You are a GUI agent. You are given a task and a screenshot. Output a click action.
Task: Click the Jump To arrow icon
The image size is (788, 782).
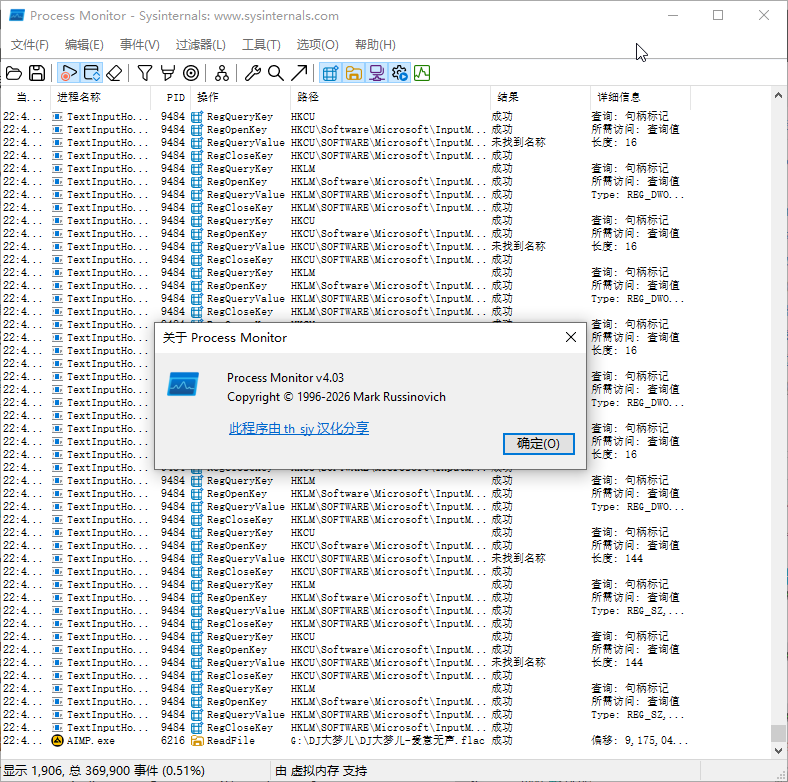(299, 73)
